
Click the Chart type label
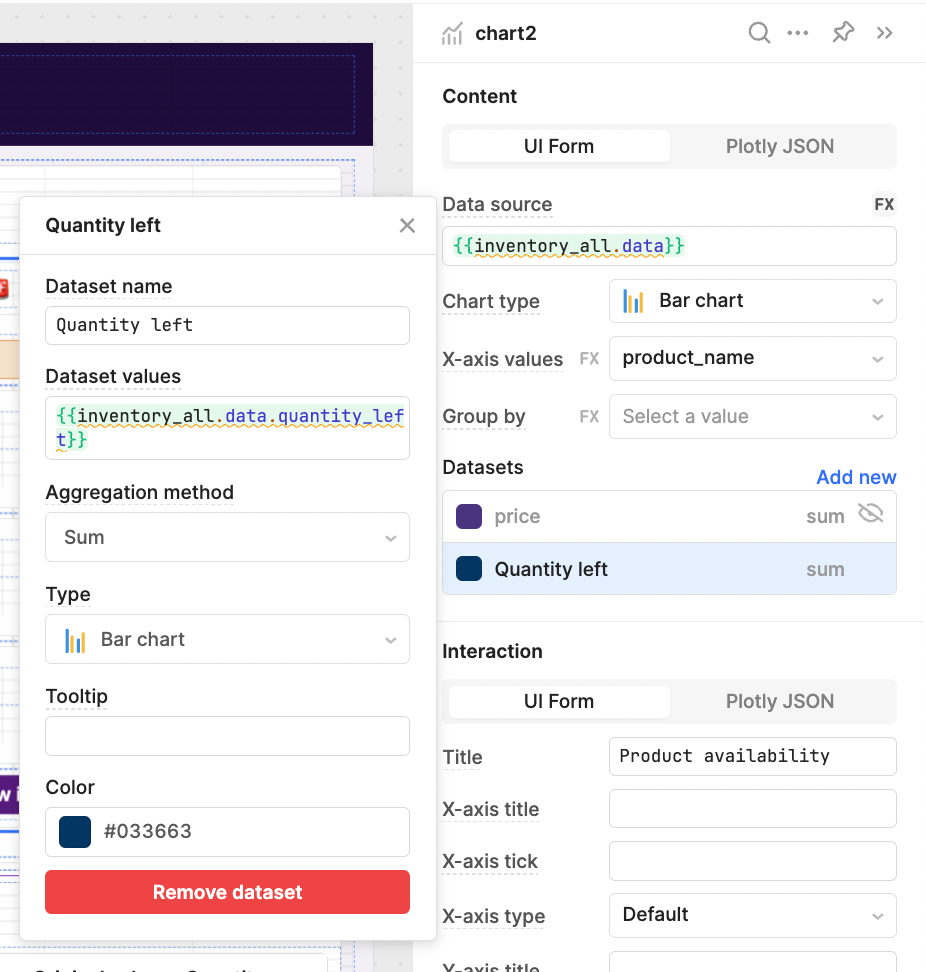tap(491, 301)
